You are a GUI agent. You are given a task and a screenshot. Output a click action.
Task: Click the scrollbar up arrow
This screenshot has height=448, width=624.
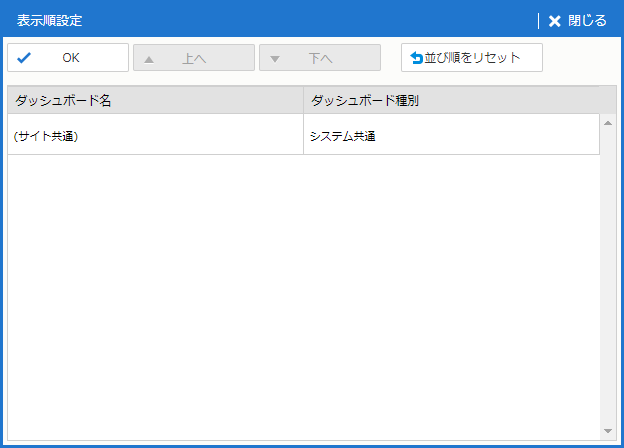(x=607, y=123)
